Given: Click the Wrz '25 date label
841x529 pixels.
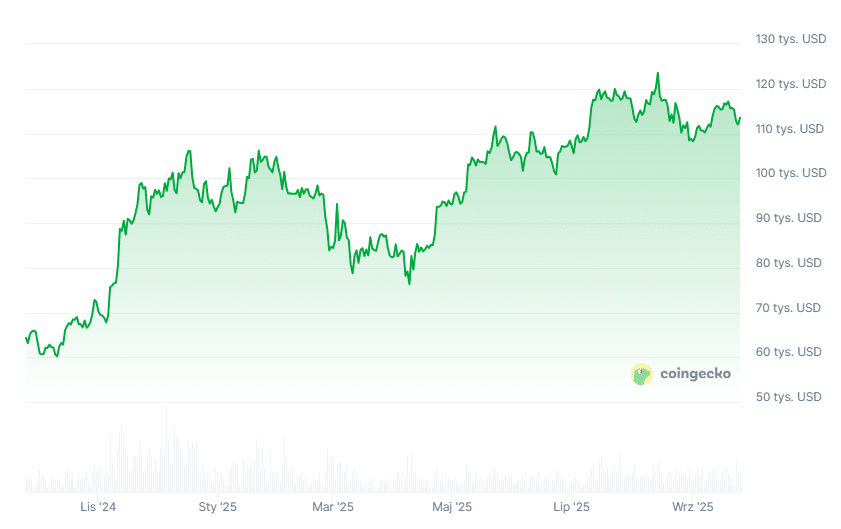Looking at the screenshot, I should [691, 508].
